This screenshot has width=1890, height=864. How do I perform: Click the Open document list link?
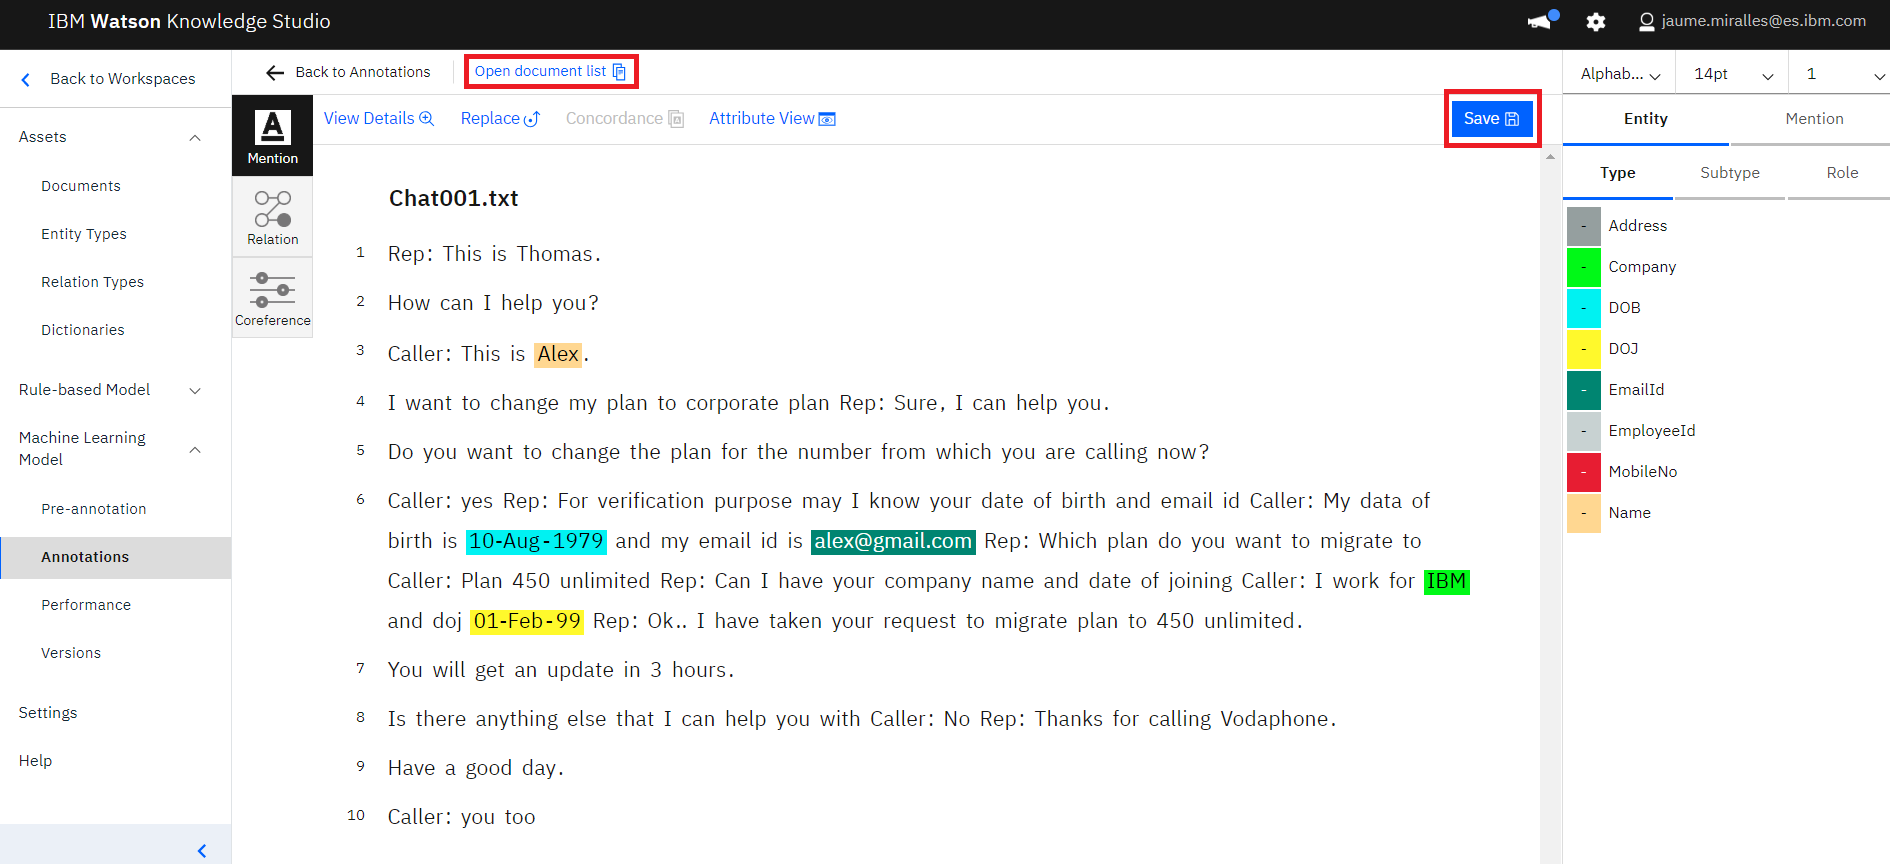550,71
